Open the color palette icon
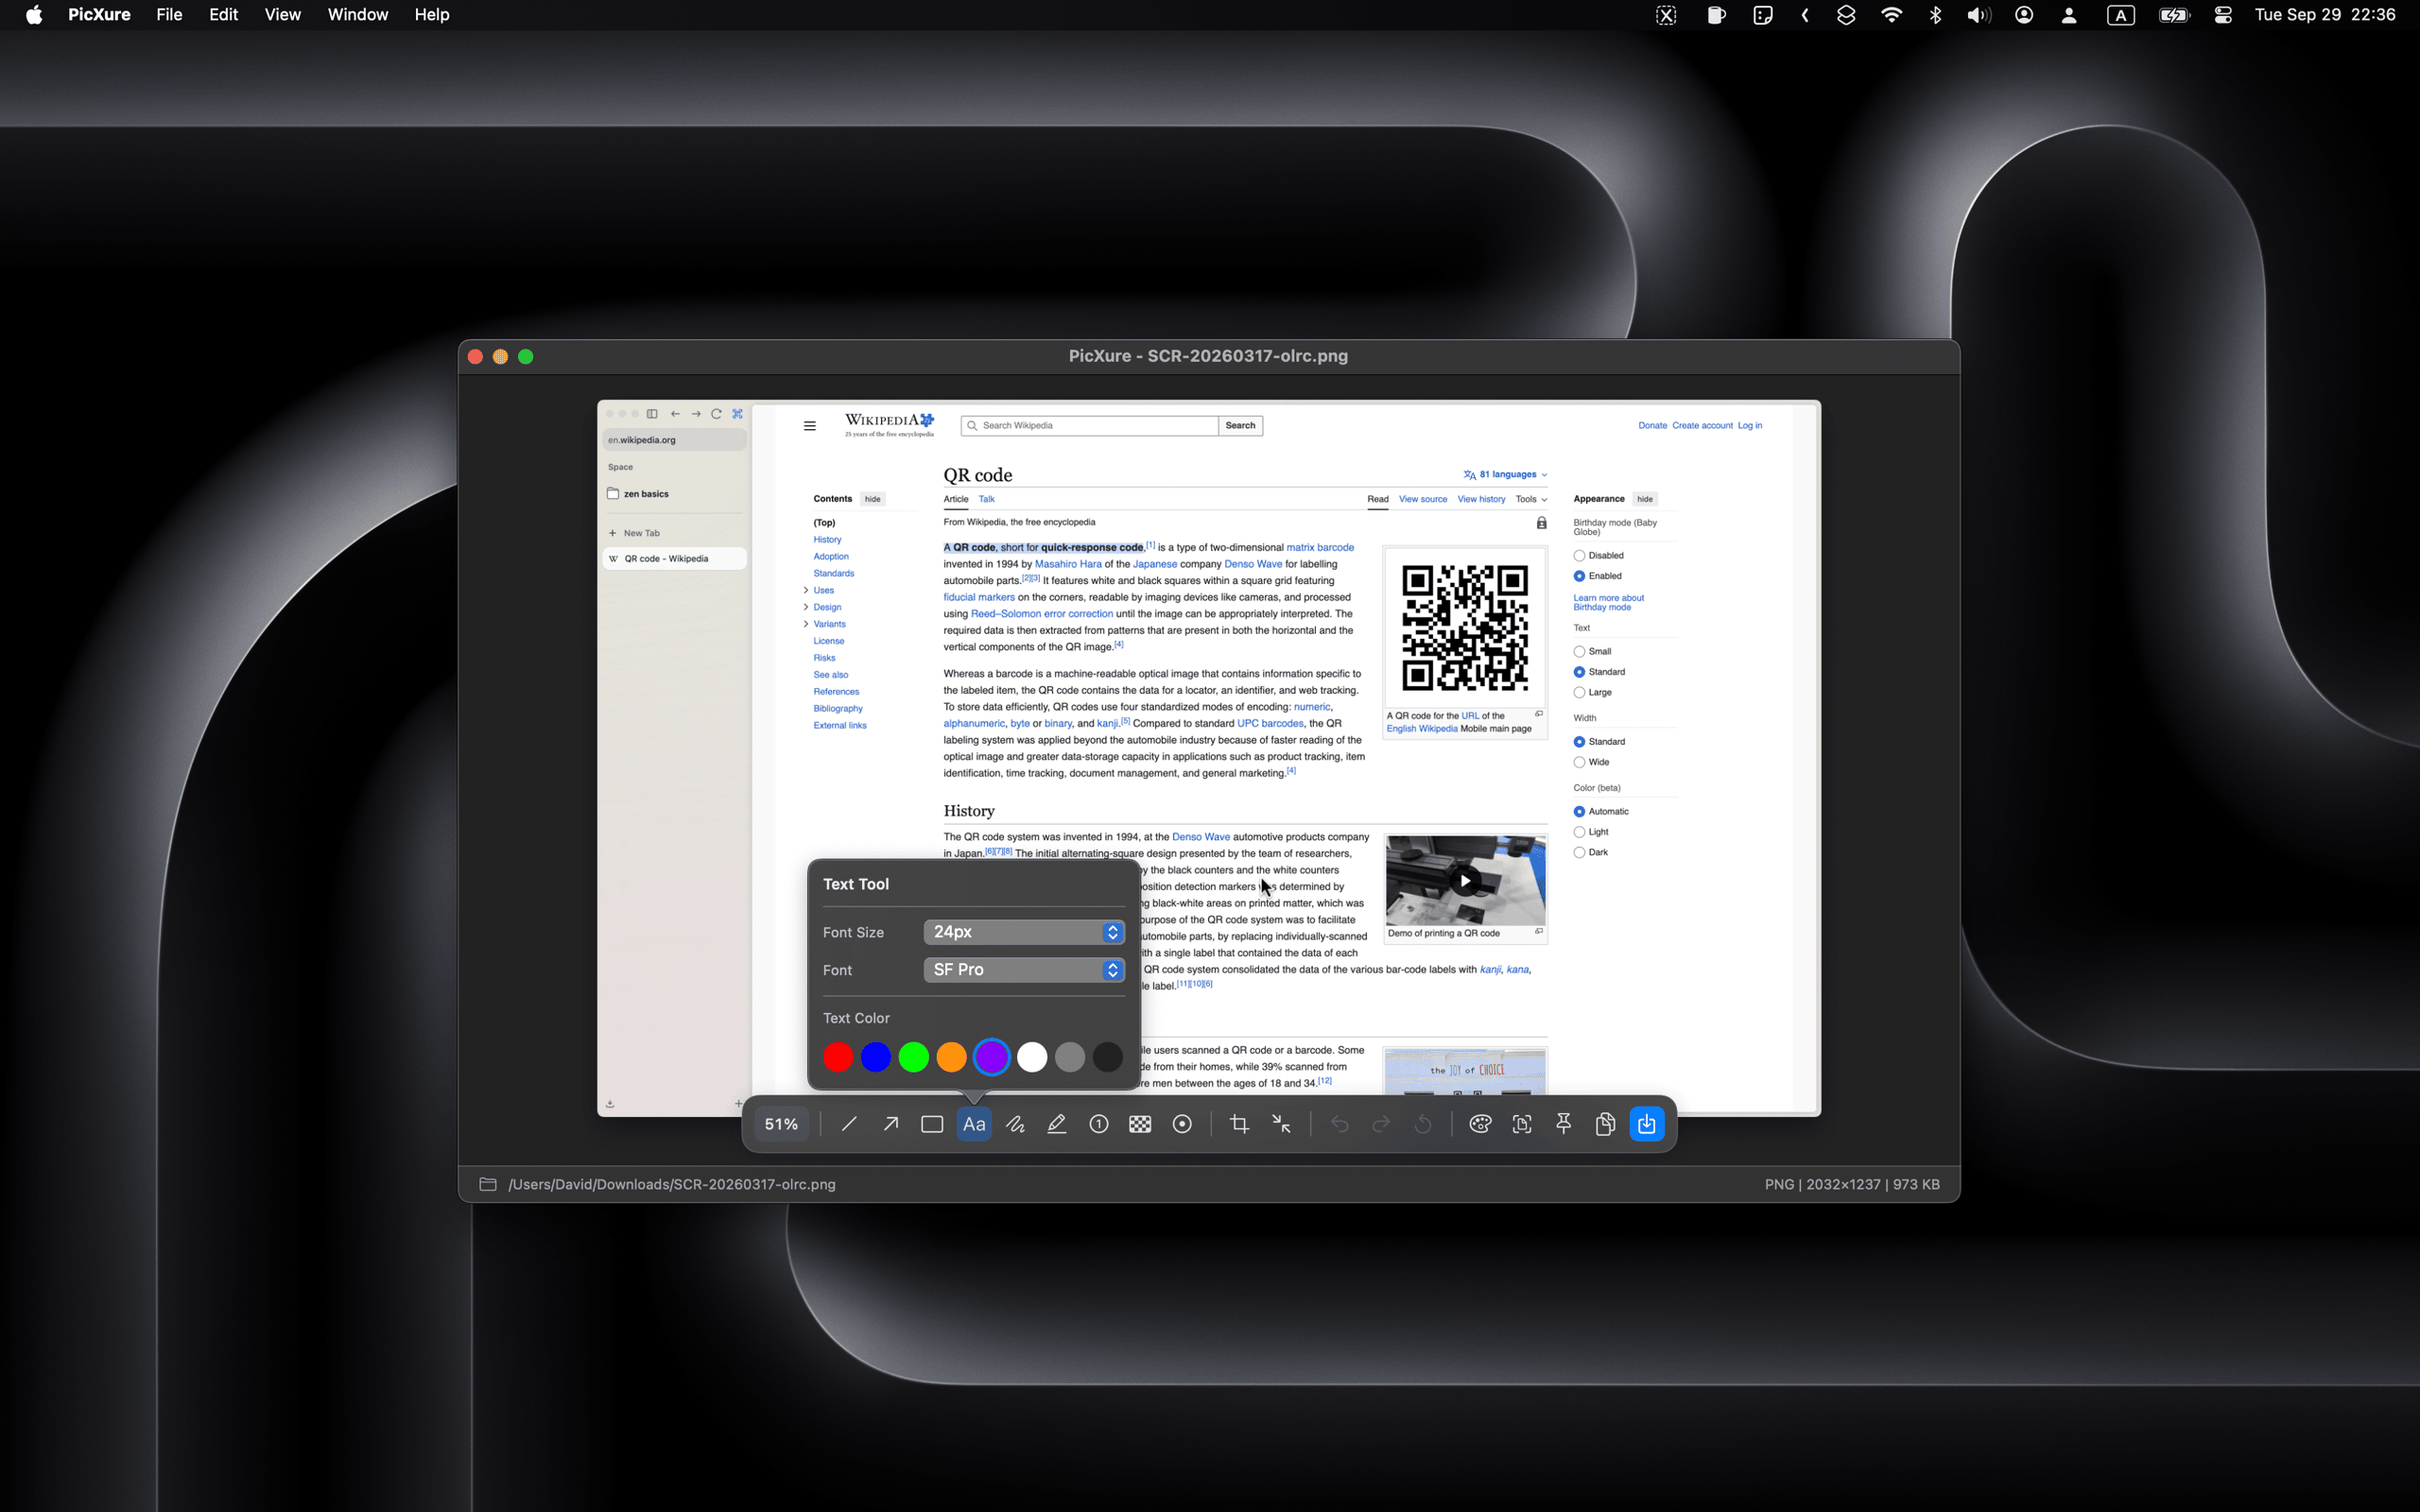 click(x=1480, y=1124)
